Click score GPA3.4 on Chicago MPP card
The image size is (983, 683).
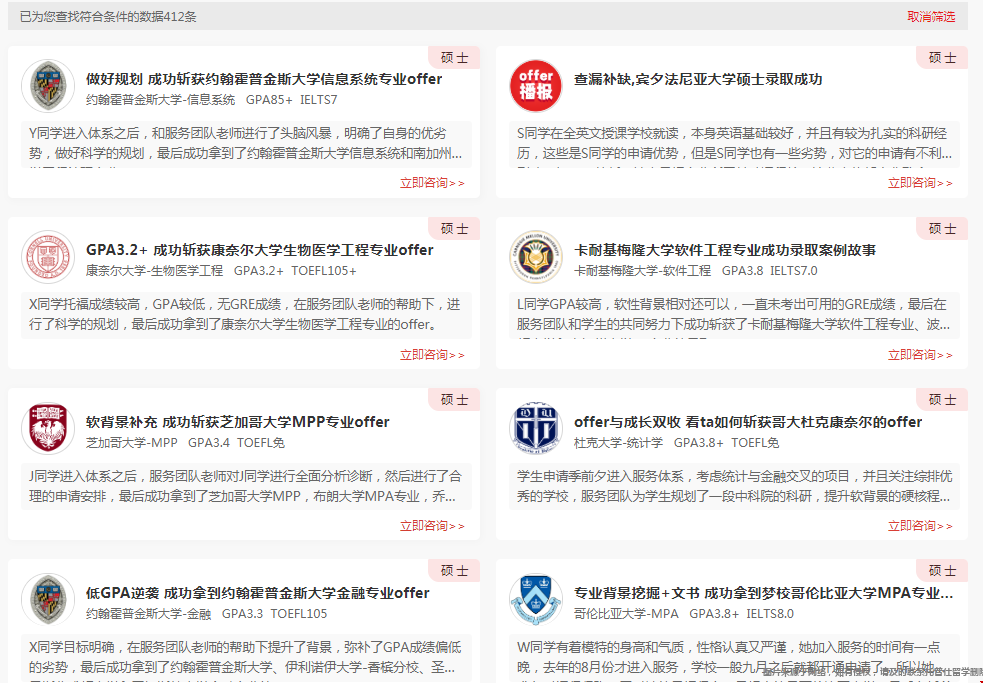(209, 443)
